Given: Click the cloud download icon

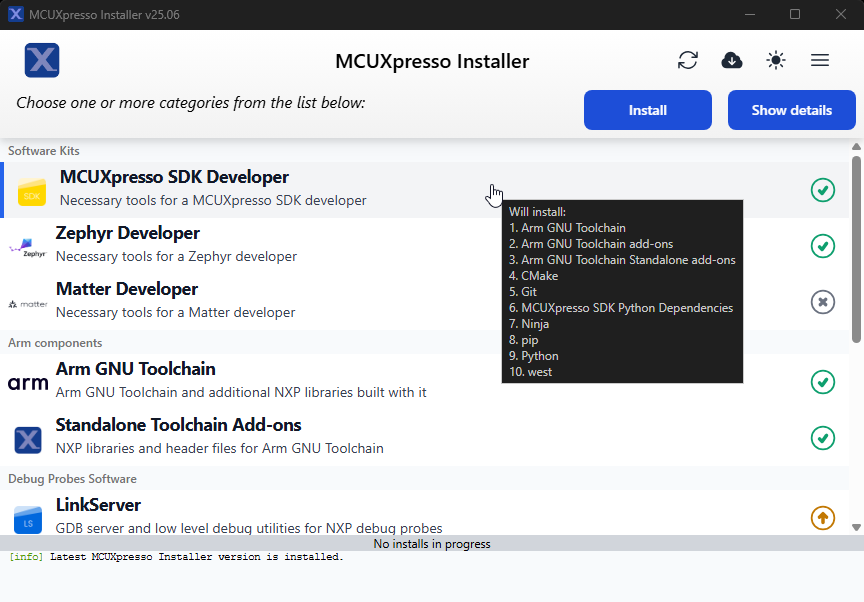Looking at the screenshot, I should coord(732,60).
